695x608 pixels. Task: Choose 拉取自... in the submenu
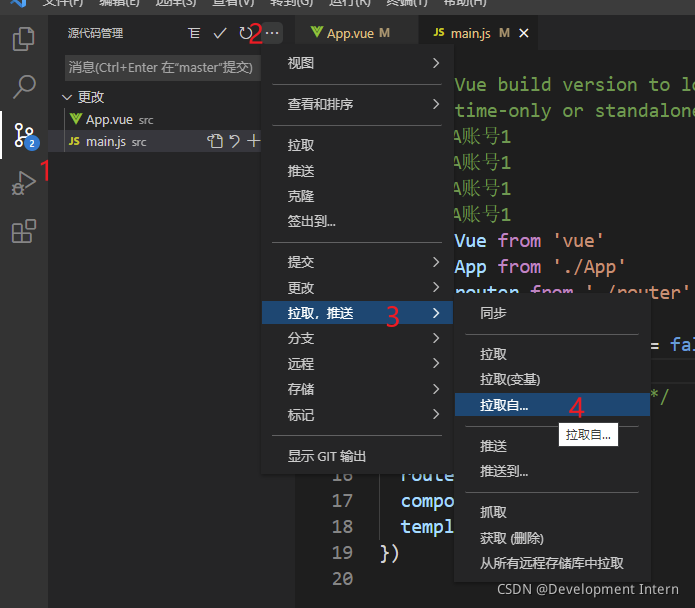tap(552, 405)
